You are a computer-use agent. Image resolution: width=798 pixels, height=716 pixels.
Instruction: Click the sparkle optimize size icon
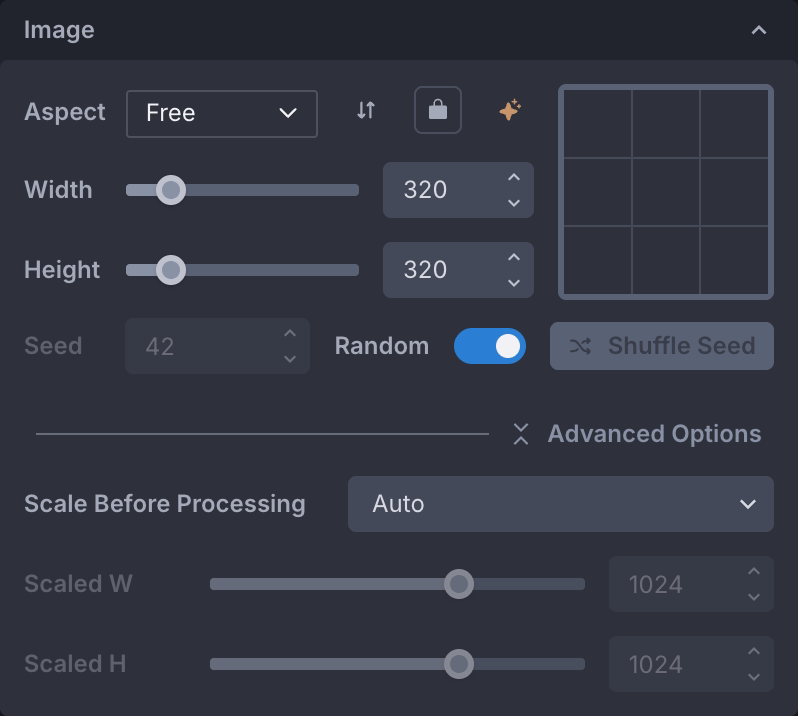pyautogui.click(x=510, y=111)
